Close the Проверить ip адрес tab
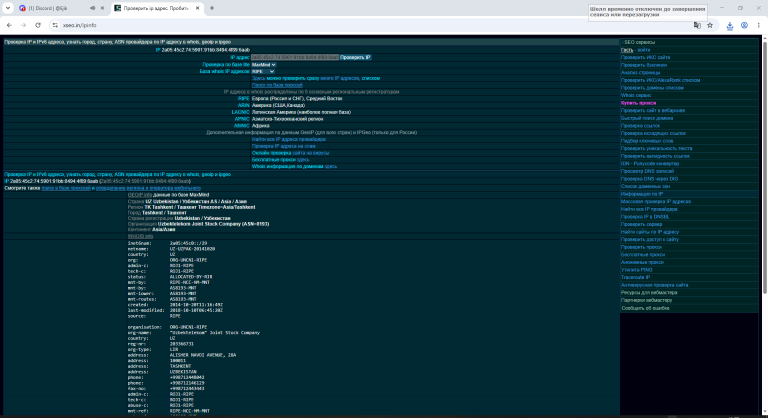The width and height of the screenshot is (768, 418). 197,8
